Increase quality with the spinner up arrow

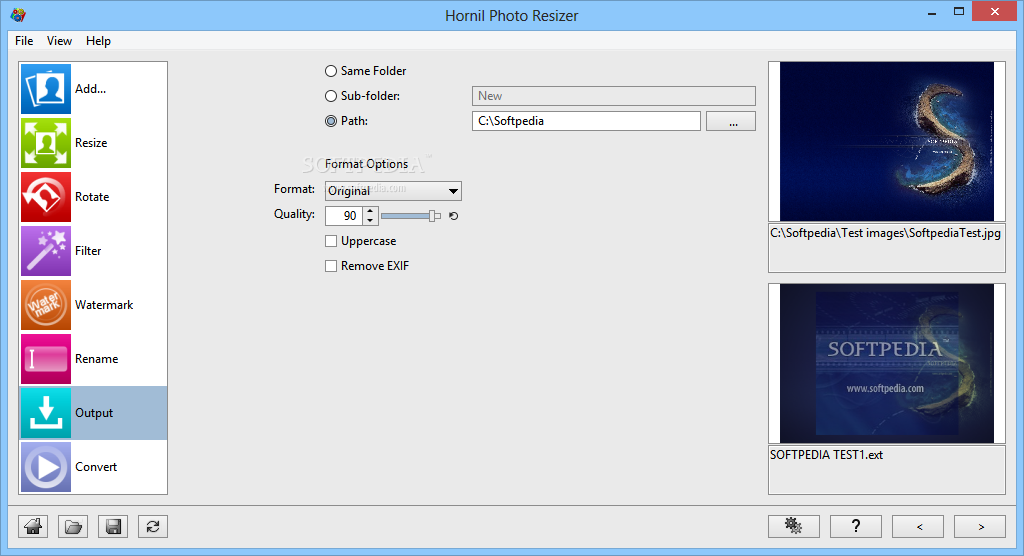point(370,211)
